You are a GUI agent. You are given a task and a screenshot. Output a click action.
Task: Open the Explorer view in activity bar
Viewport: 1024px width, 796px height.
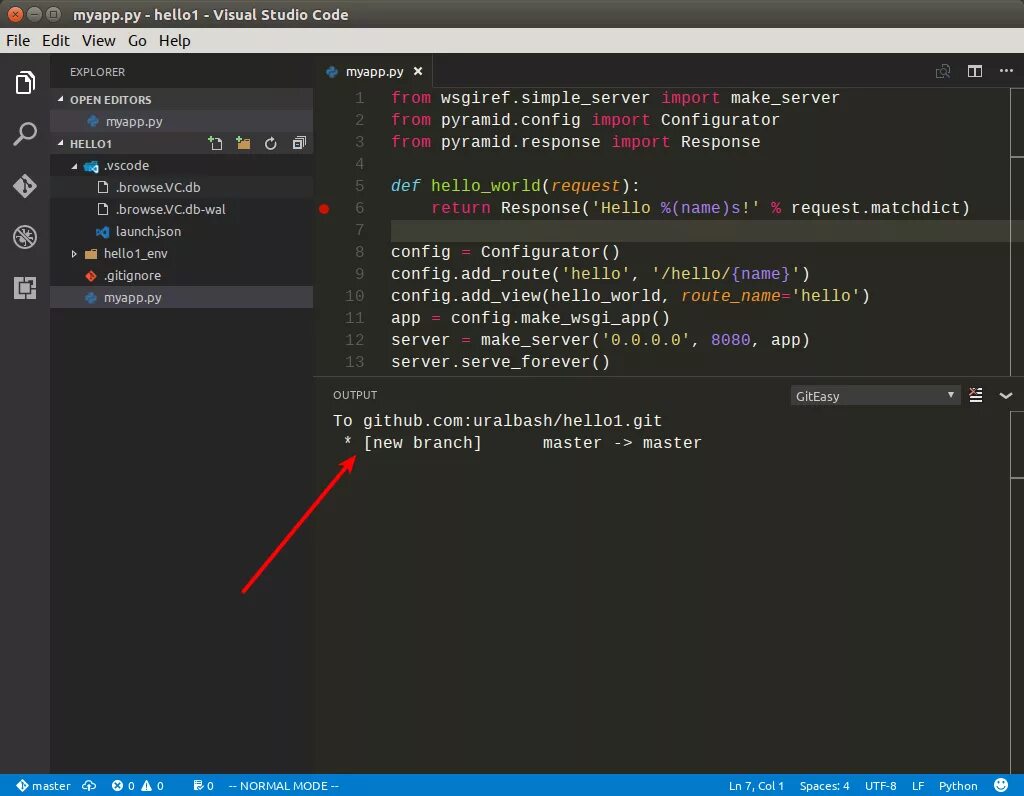pos(25,82)
